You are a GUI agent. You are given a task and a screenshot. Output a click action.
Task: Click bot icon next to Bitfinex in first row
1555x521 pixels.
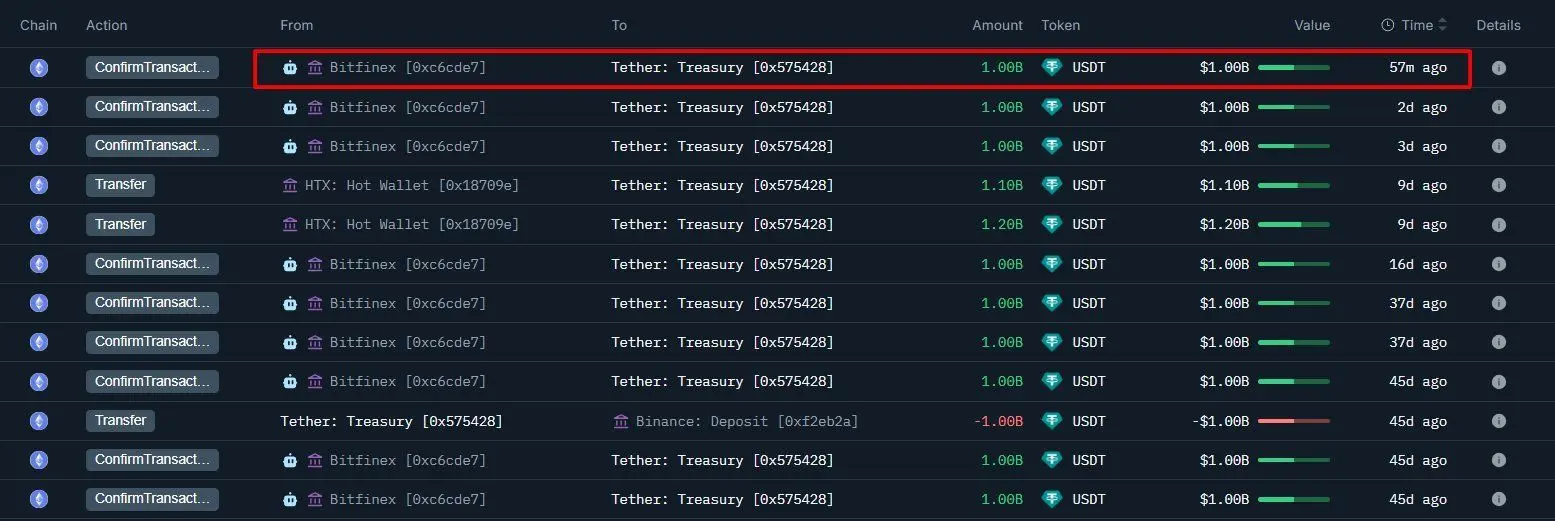click(x=290, y=68)
